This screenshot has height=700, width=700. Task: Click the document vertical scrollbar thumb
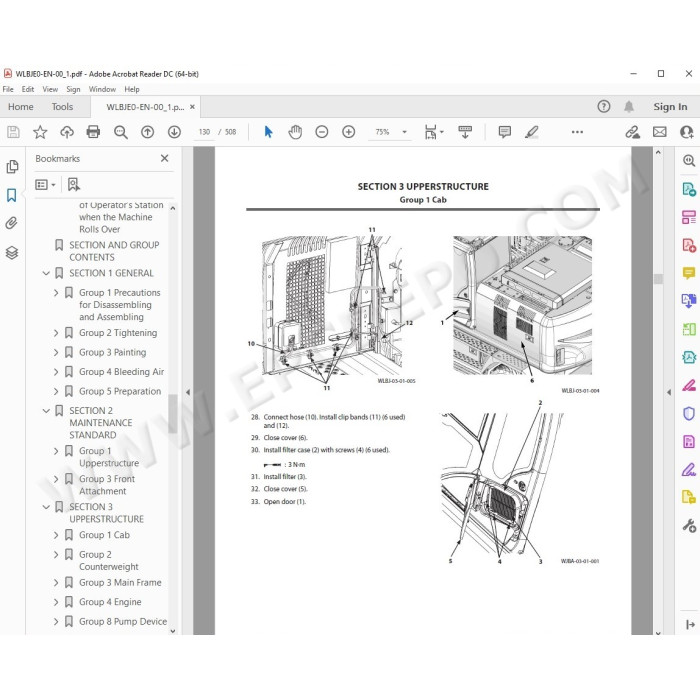click(x=658, y=279)
